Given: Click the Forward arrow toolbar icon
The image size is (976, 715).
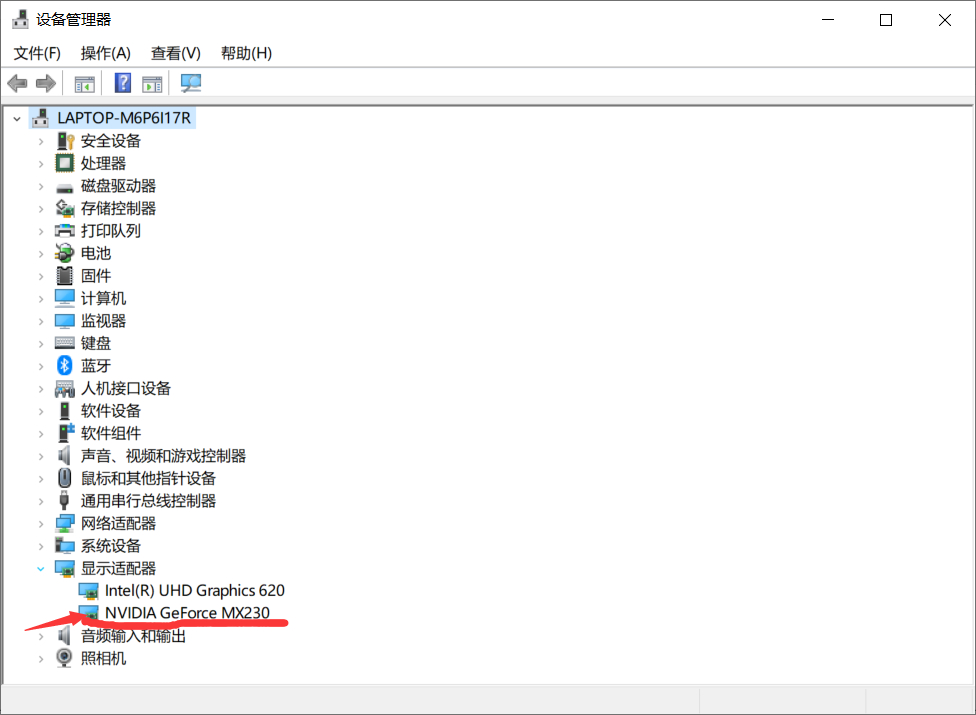Looking at the screenshot, I should coord(45,83).
